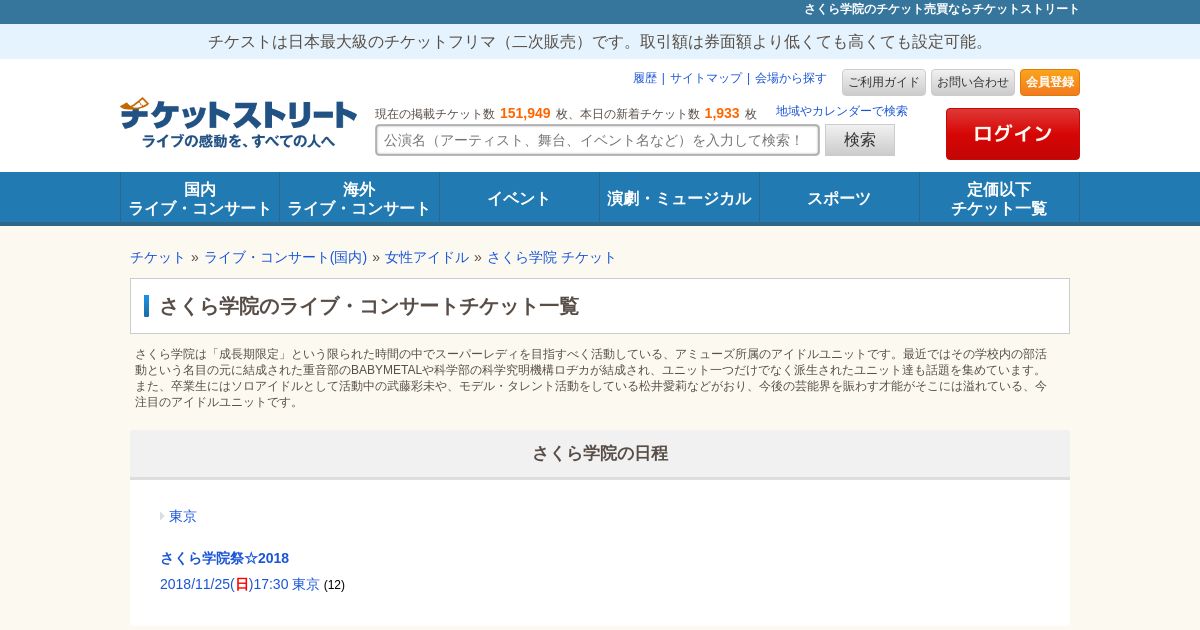Focus the 公演名 search input field
The image size is (1200, 630).
click(597, 140)
